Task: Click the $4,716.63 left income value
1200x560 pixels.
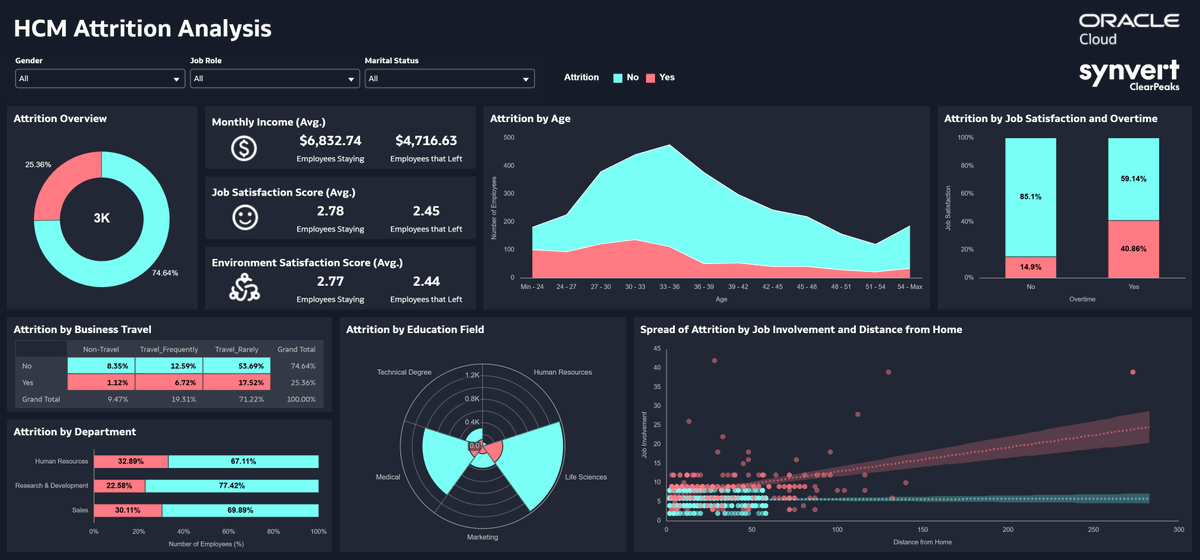Action: (x=426, y=141)
